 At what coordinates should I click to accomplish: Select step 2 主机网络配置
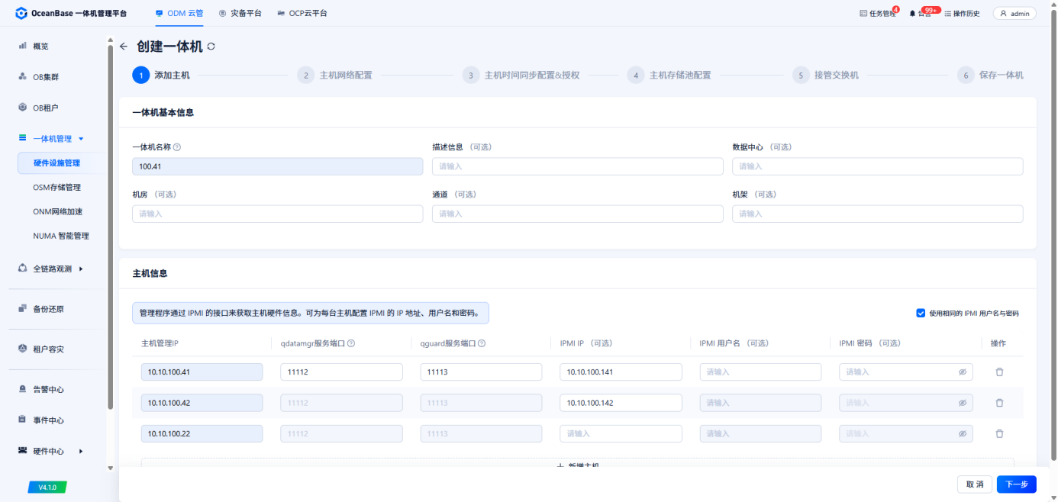335,75
